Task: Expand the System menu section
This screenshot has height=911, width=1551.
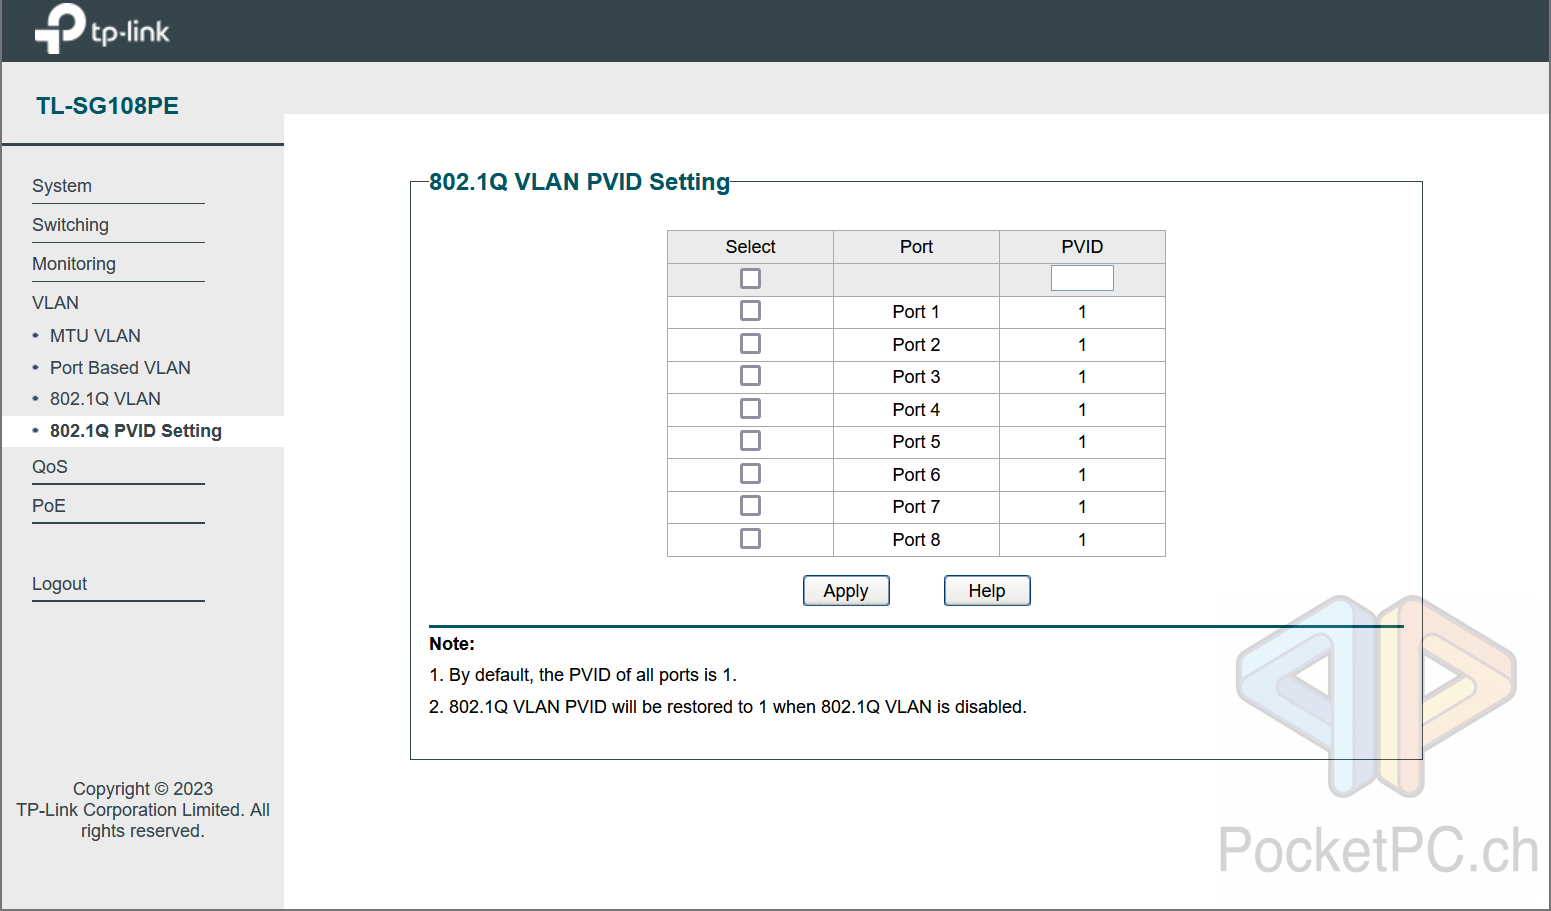Action: tap(62, 186)
